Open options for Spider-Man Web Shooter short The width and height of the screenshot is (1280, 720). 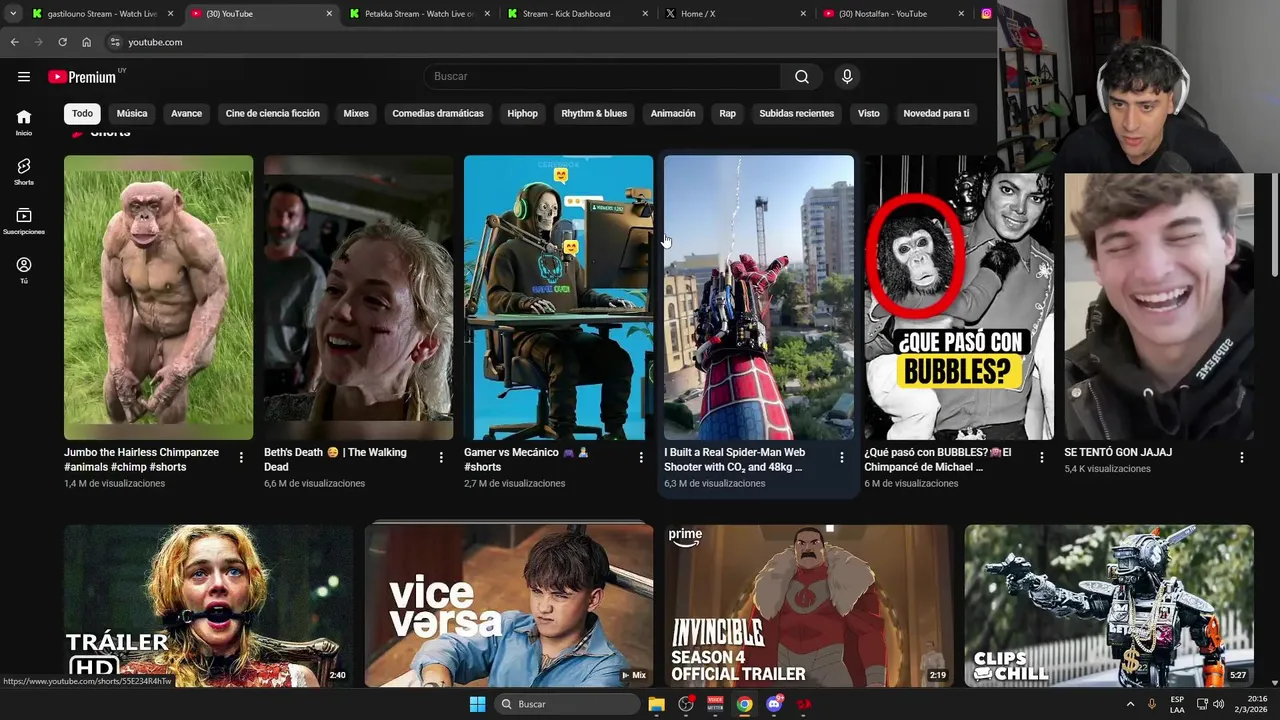pos(841,457)
